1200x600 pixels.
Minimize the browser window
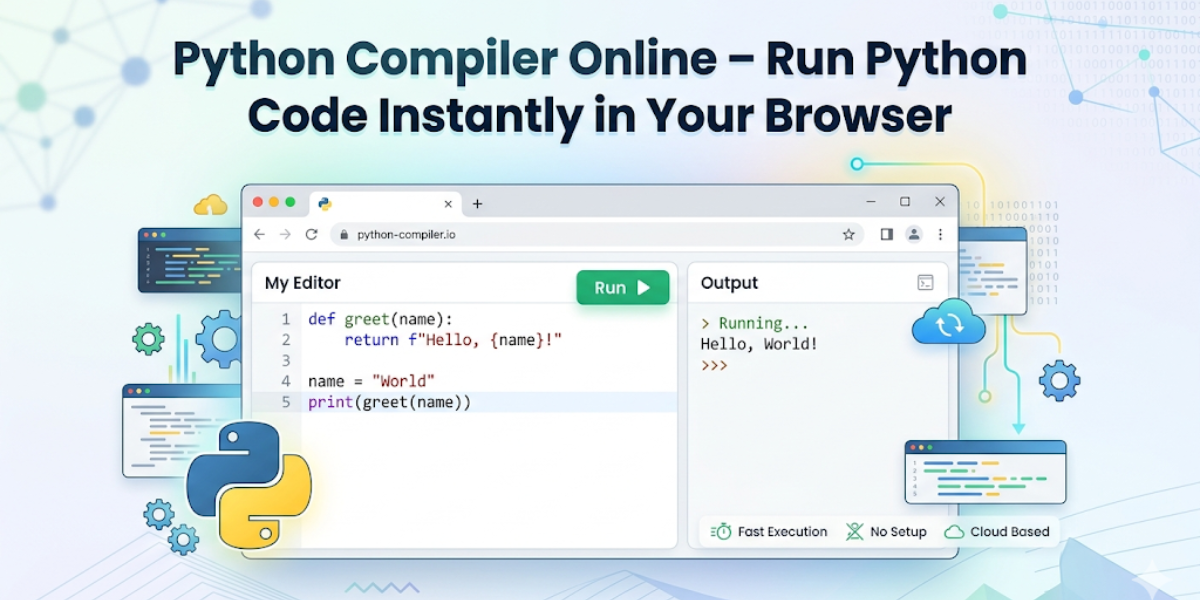coord(870,202)
